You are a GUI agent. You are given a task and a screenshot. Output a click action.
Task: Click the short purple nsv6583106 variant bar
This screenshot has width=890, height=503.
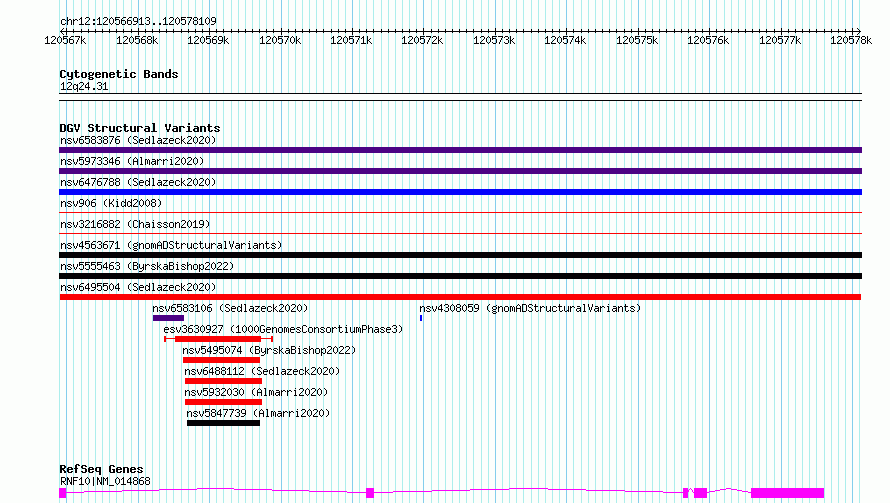(168, 318)
